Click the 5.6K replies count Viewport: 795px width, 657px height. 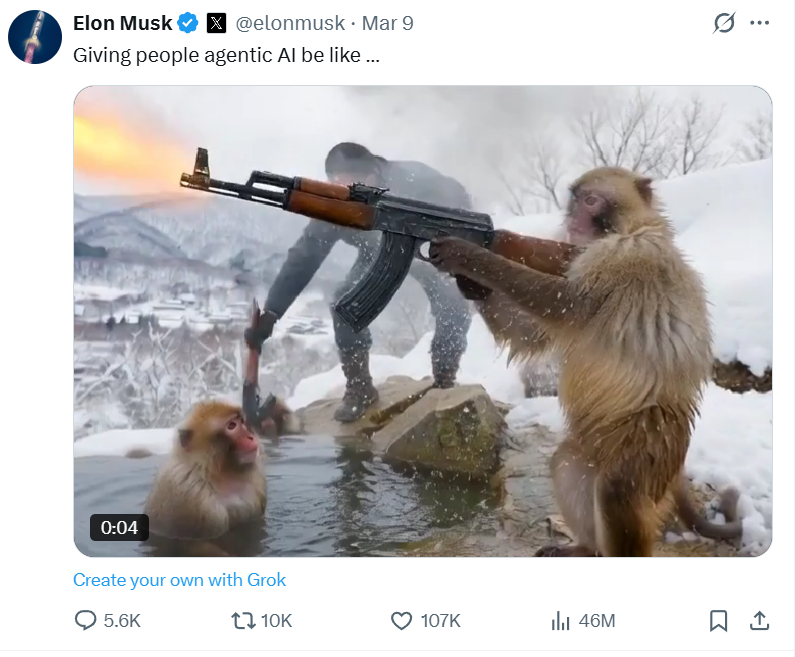[122, 621]
